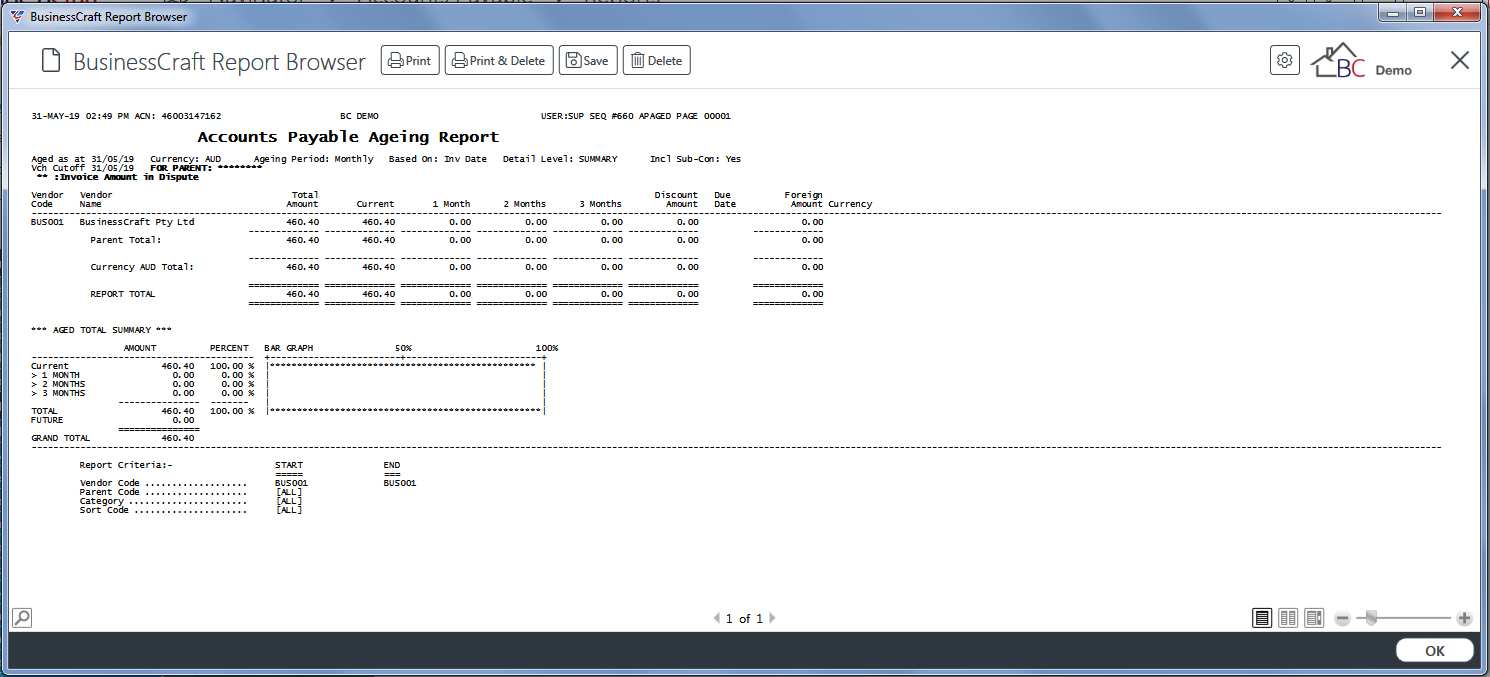
Task: Go to the previous page arrow
Action: 716,619
